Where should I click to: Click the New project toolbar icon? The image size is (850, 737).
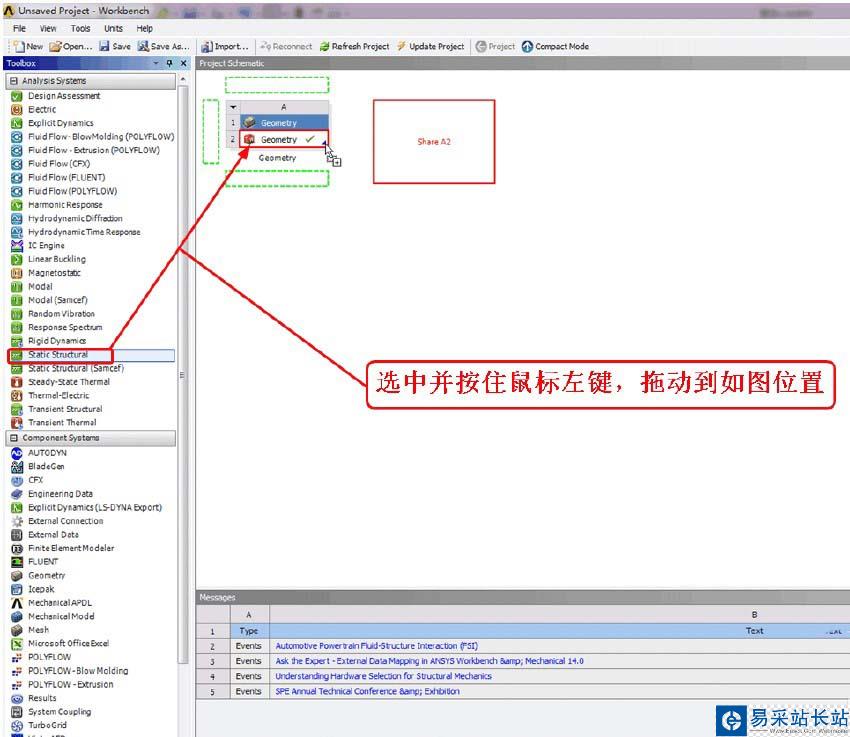[x=19, y=47]
